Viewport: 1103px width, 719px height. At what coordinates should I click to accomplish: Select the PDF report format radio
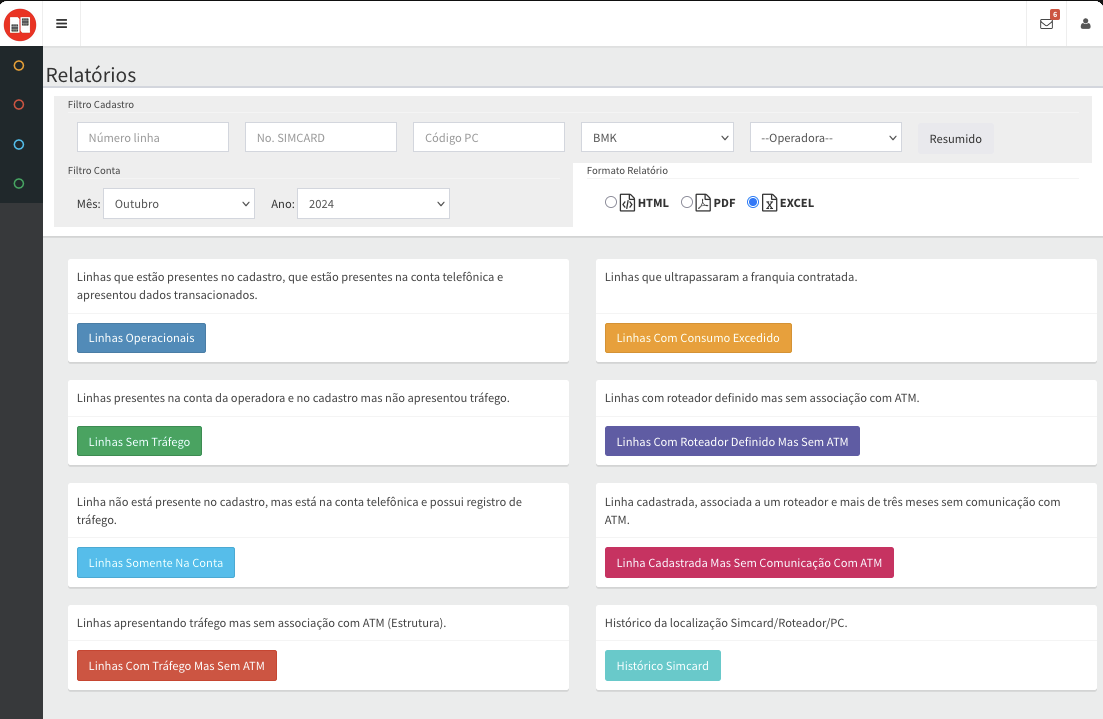tap(687, 202)
